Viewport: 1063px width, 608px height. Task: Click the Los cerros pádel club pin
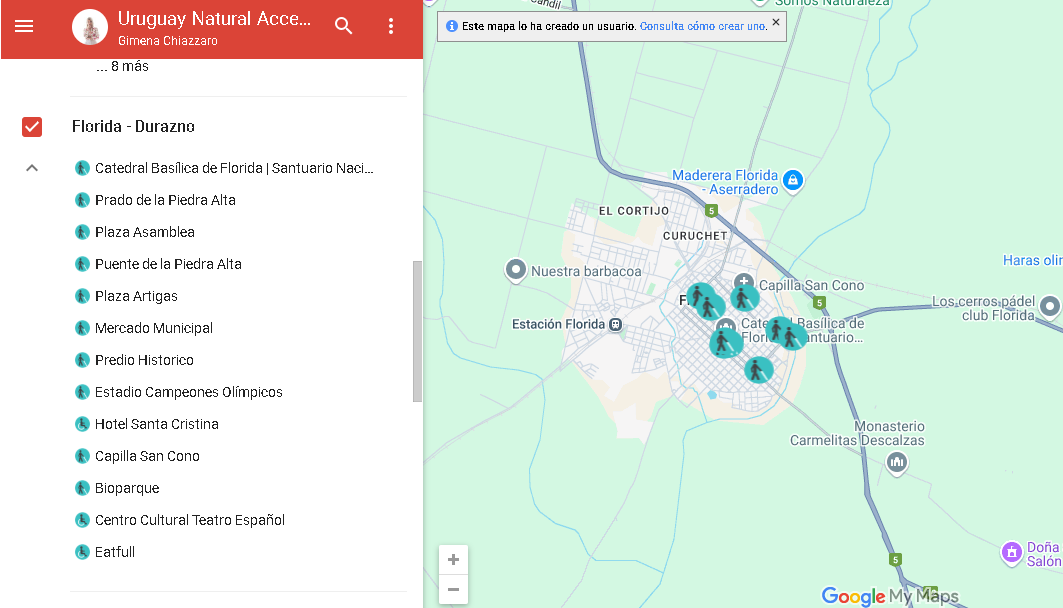coord(1049,306)
